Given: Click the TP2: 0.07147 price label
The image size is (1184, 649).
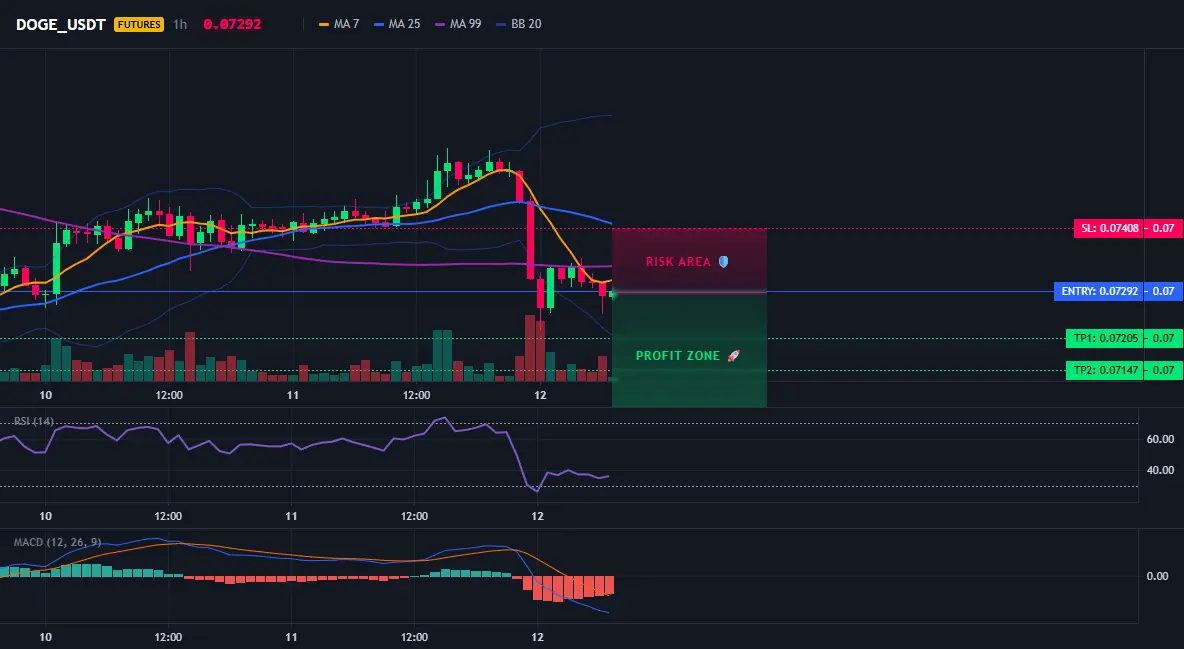Looking at the screenshot, I should pyautogui.click(x=1104, y=370).
